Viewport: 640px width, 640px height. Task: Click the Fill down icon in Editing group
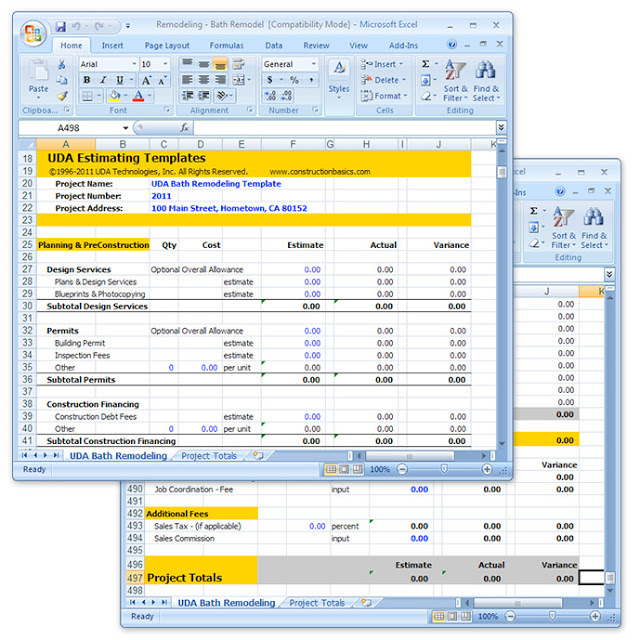[426, 80]
